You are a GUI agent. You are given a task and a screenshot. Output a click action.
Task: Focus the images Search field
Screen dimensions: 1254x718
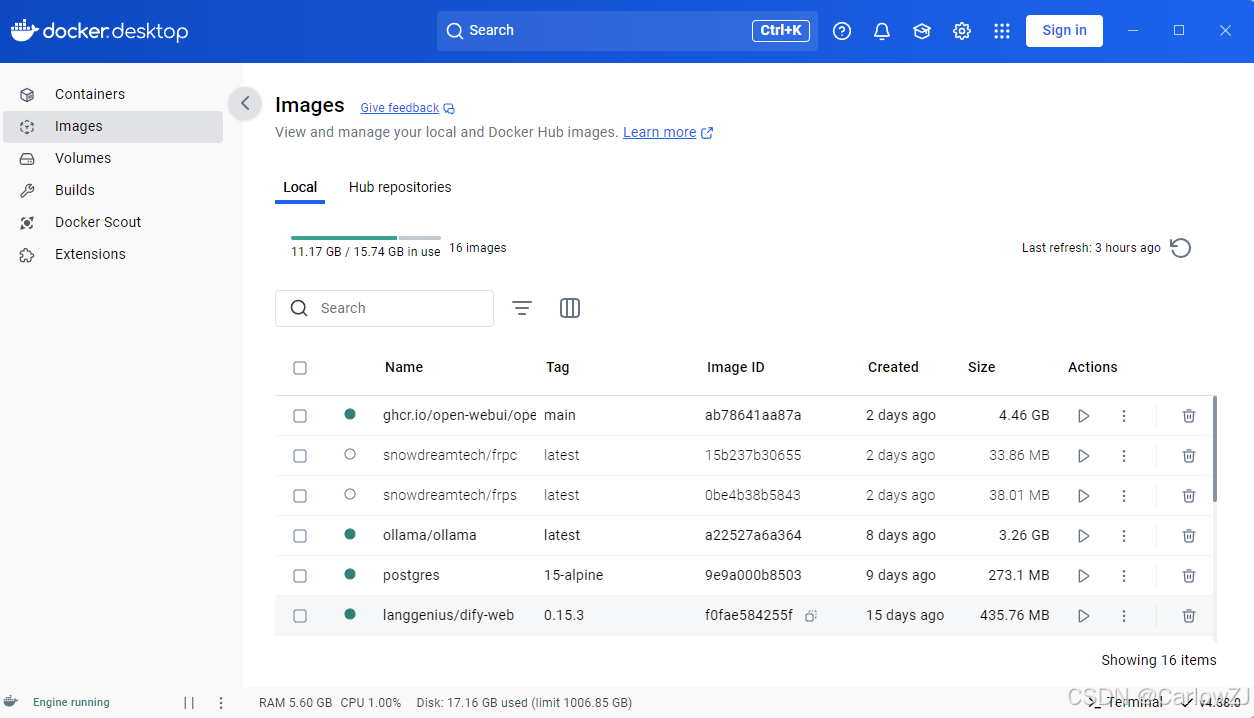[x=384, y=308]
